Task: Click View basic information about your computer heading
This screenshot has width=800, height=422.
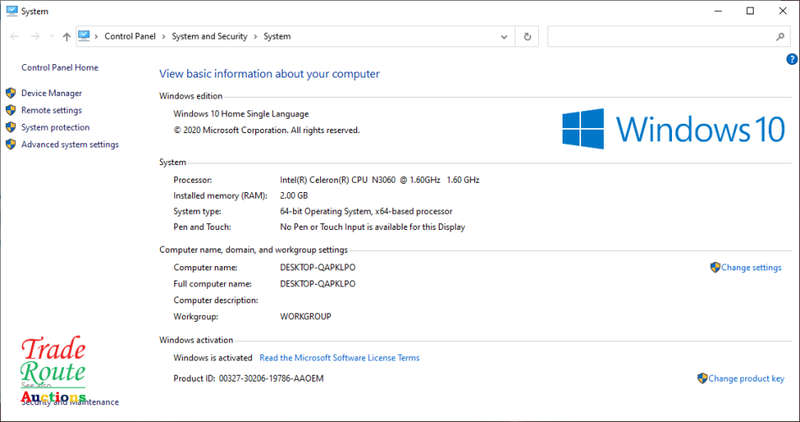Action: click(269, 74)
